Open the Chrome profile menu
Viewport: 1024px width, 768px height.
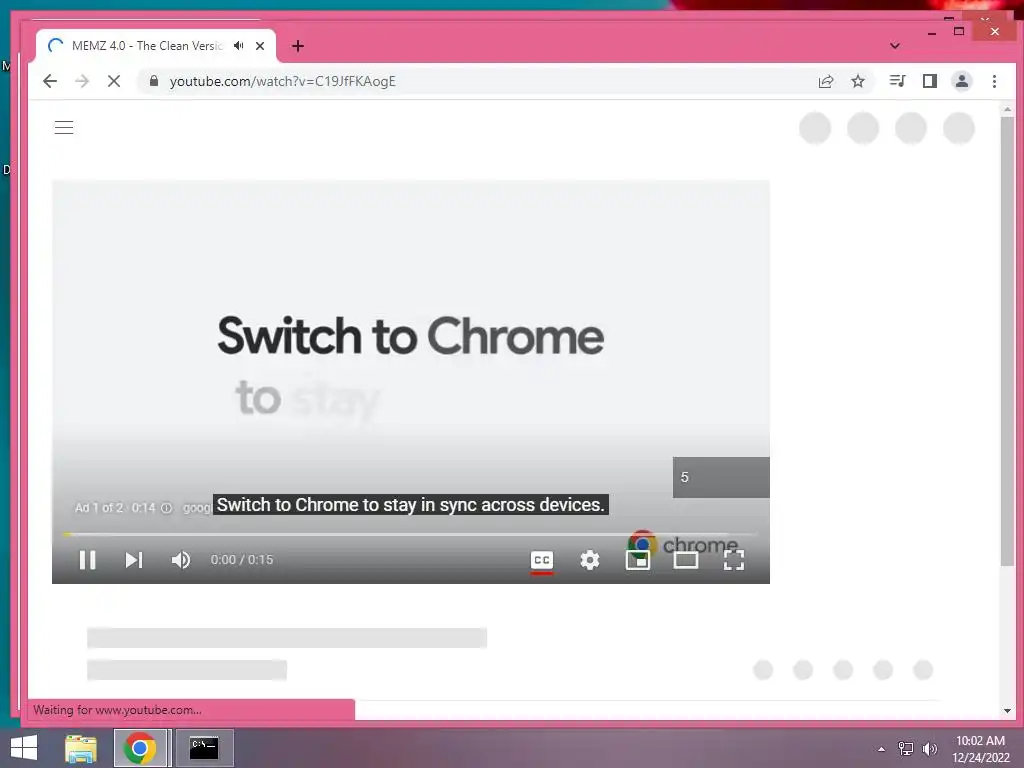coord(961,81)
